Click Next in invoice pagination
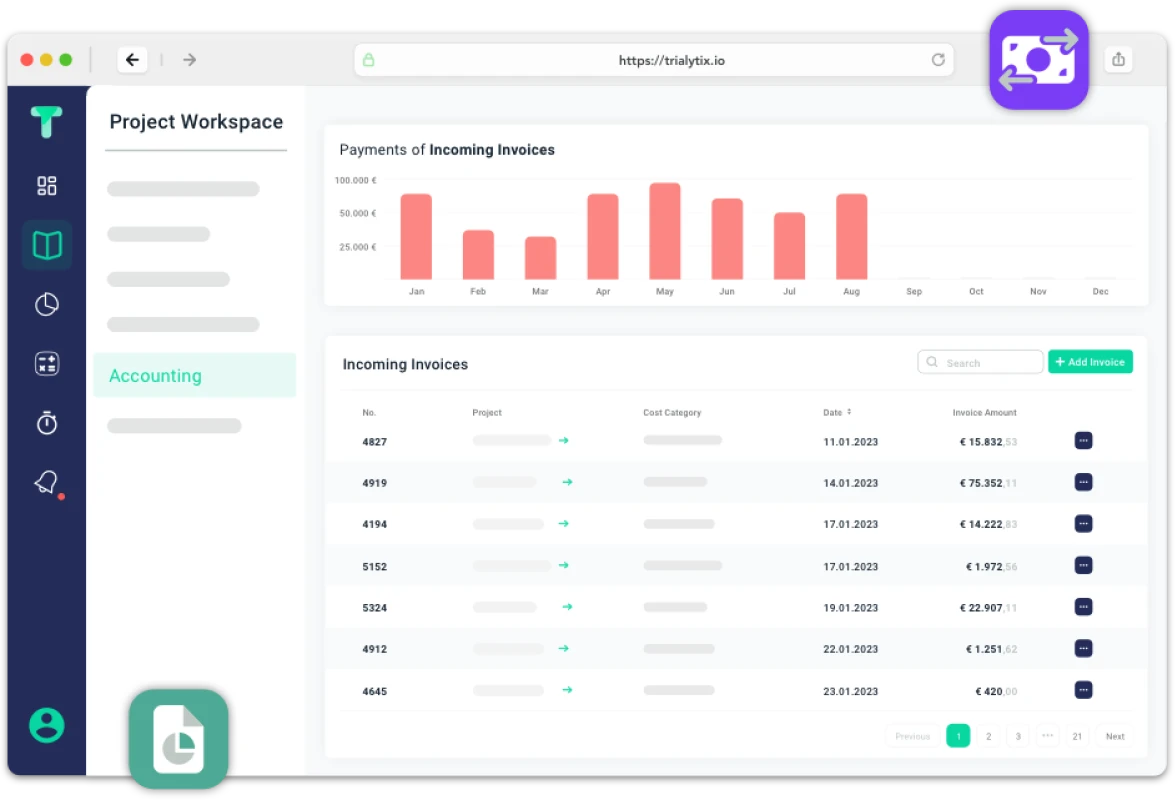Image resolution: width=1175 pixels, height=800 pixels. (1115, 736)
